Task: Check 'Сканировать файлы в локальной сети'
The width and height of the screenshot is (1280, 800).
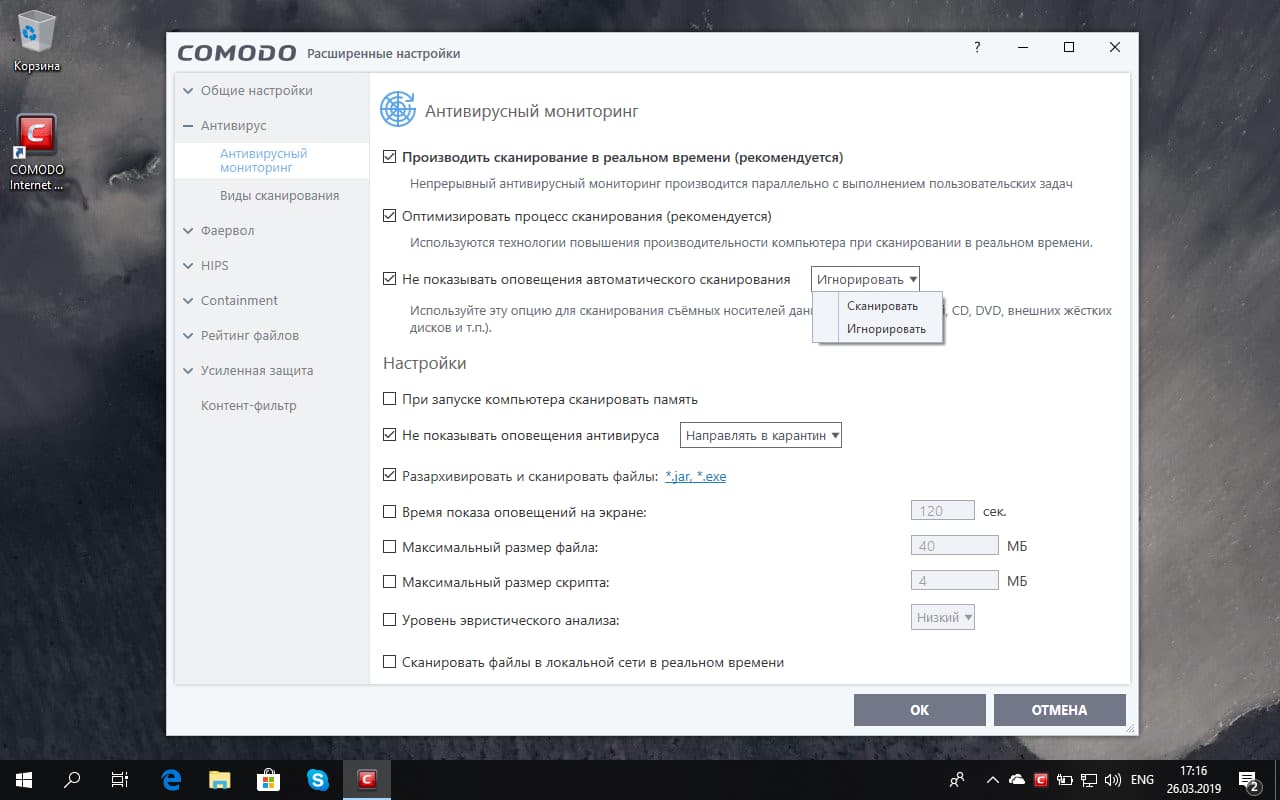Action: [x=390, y=662]
